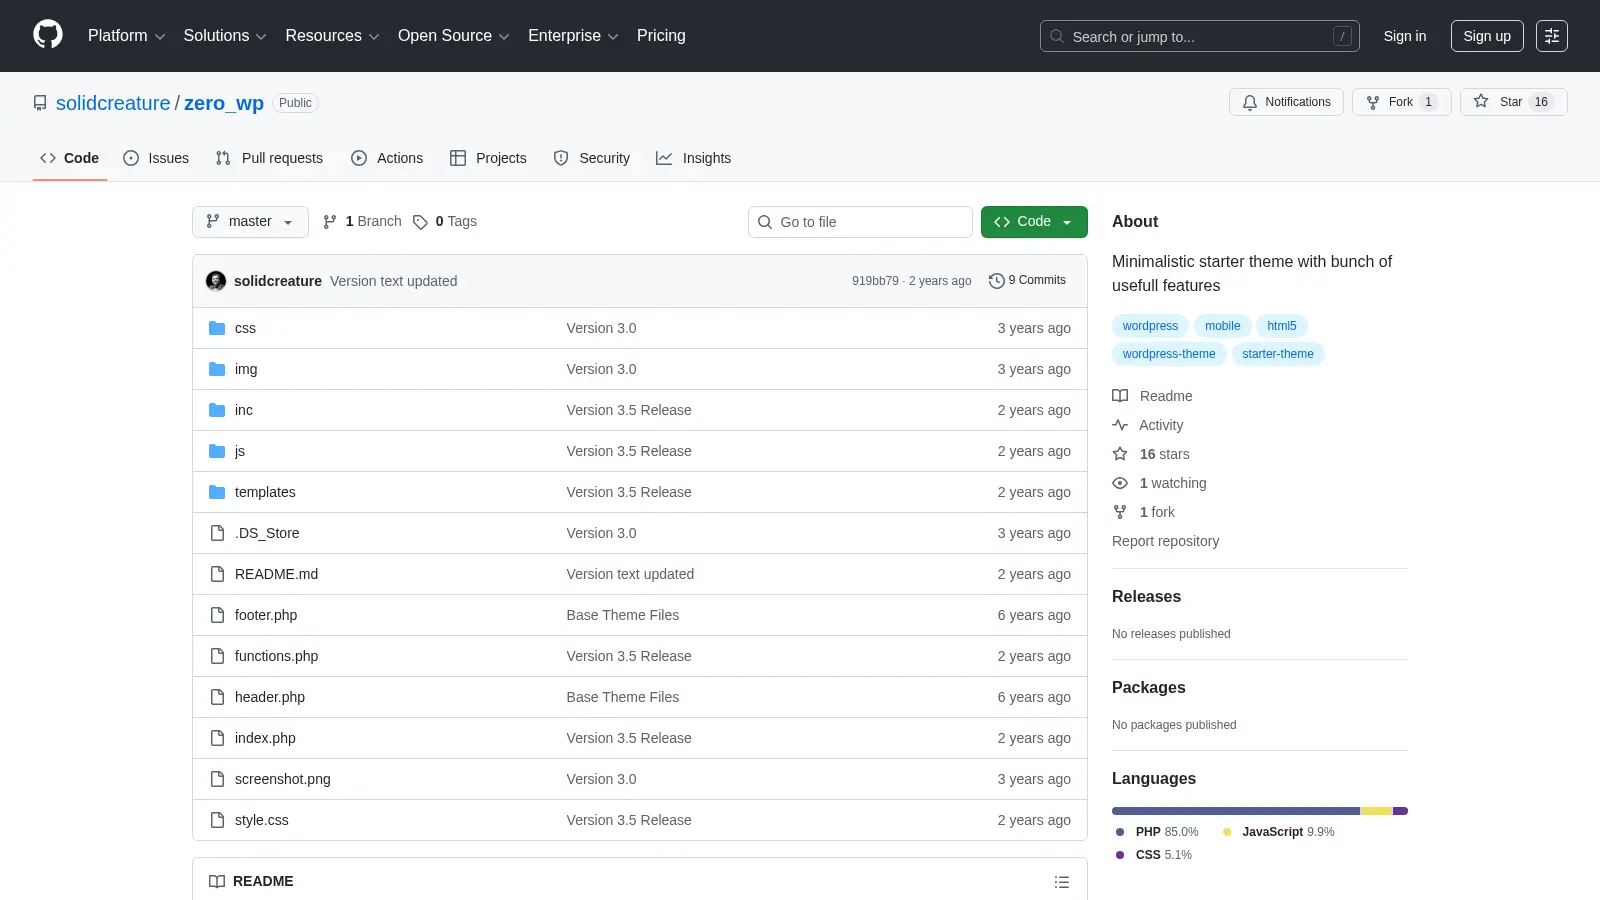Star the zero_wp repository
Screen dimensions: 1600x900
1513,102
